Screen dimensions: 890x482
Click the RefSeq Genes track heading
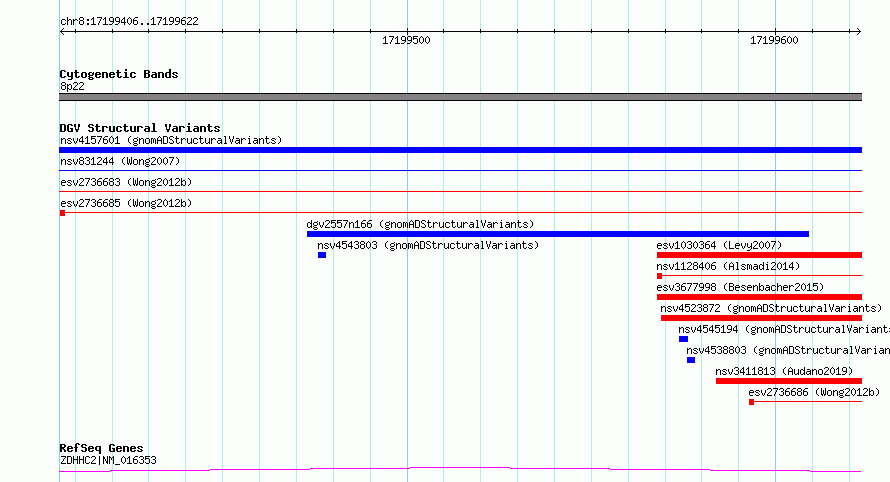[x=101, y=448]
